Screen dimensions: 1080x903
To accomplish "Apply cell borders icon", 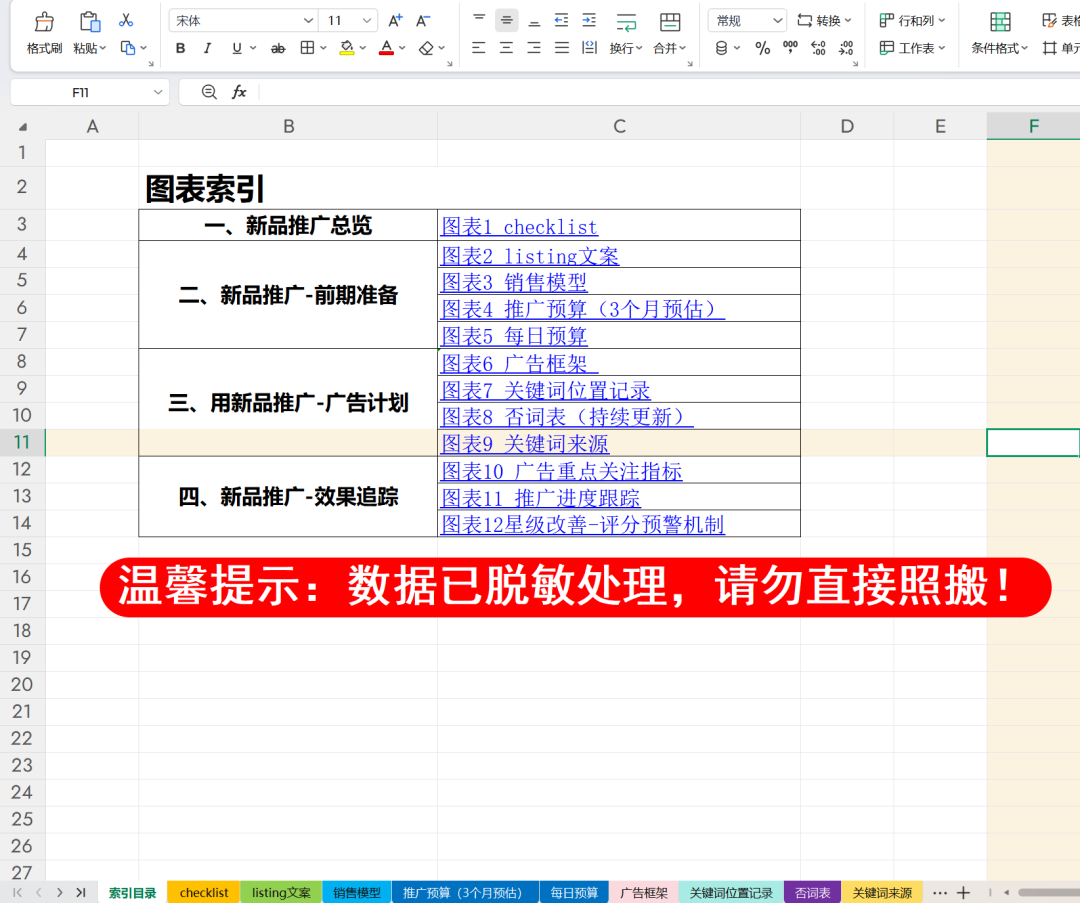I will (x=307, y=48).
